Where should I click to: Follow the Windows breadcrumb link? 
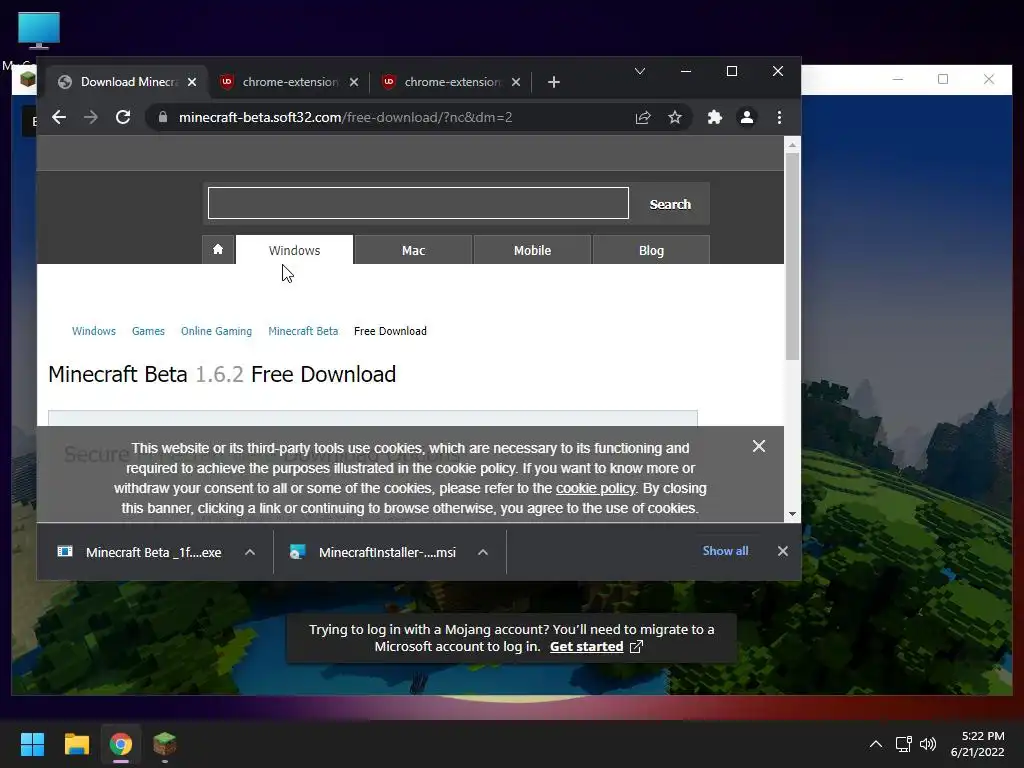coord(93,331)
